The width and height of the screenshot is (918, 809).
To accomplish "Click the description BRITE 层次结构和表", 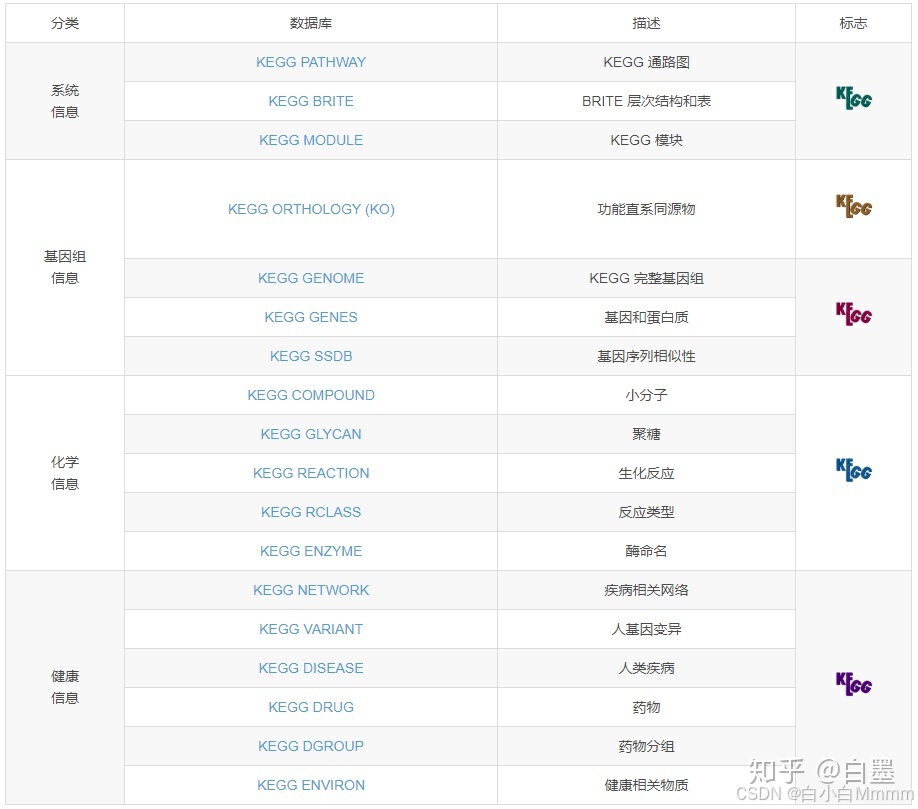I will point(646,101).
